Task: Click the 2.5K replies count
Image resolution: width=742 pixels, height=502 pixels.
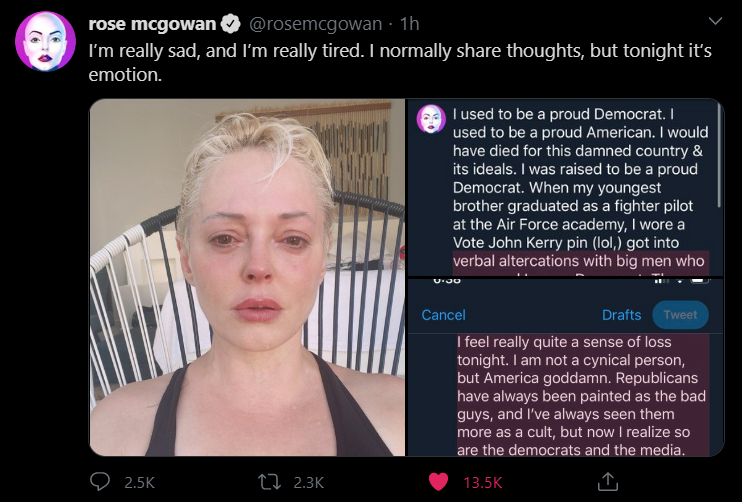Action: (139, 482)
